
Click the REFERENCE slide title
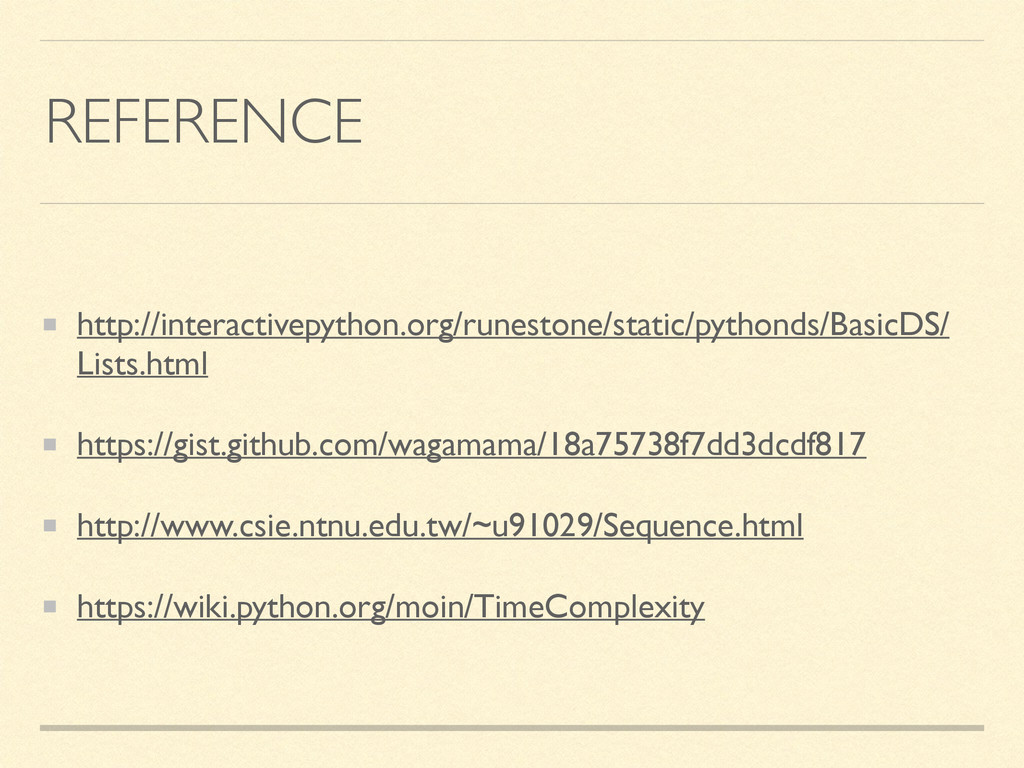204,121
